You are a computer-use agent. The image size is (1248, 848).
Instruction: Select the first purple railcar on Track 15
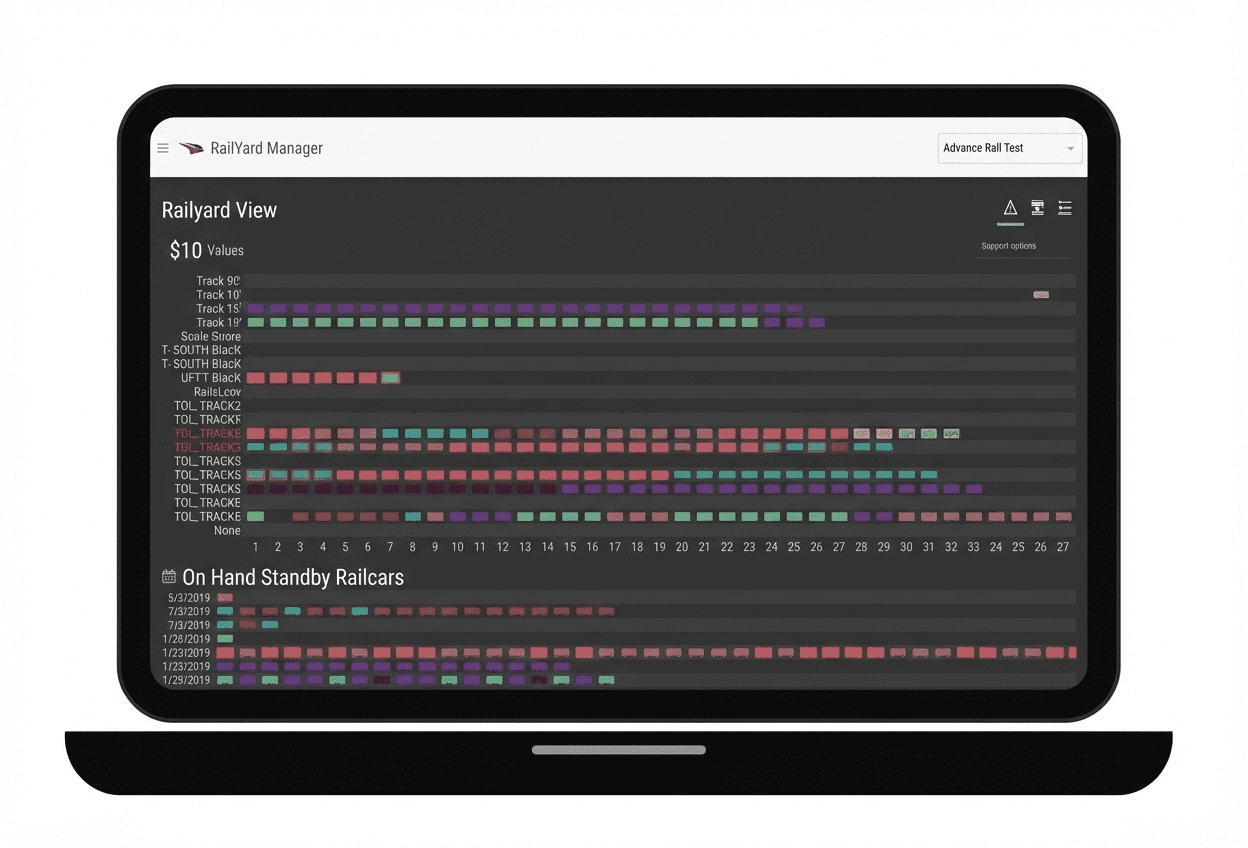255,309
